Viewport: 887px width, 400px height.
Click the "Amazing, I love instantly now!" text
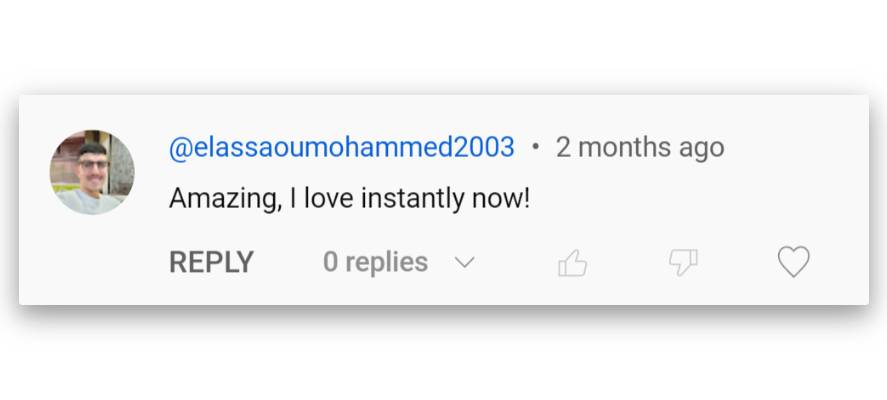[x=349, y=198]
